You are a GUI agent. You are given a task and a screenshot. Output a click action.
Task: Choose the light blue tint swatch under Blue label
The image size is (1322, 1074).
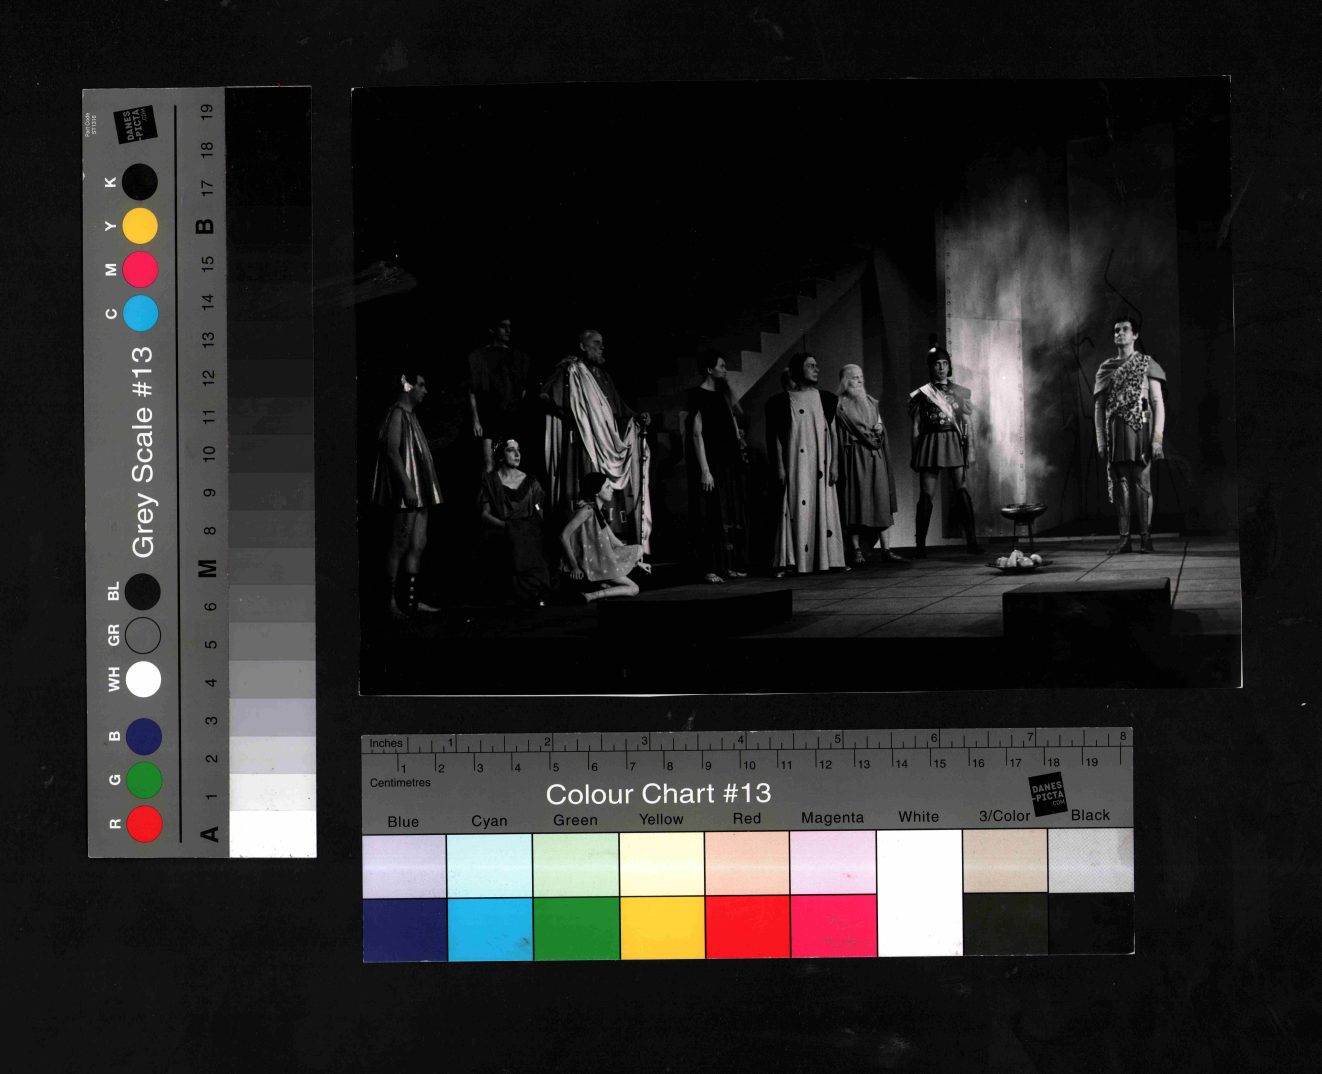(x=404, y=866)
